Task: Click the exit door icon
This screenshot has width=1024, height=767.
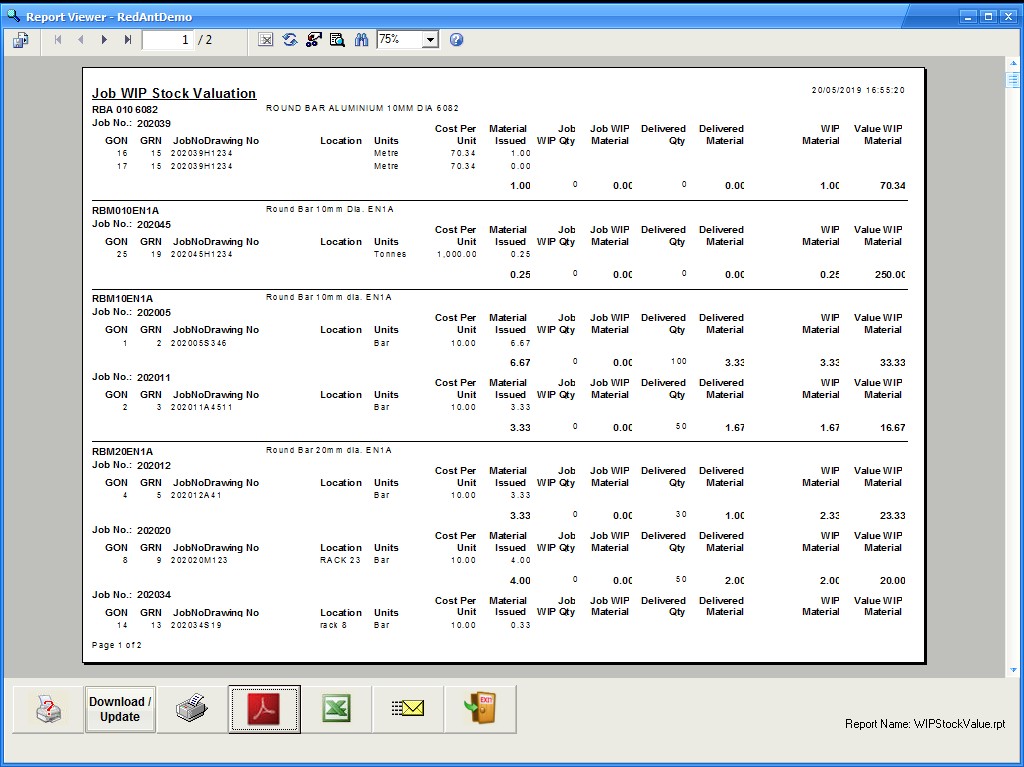Action: coord(480,709)
